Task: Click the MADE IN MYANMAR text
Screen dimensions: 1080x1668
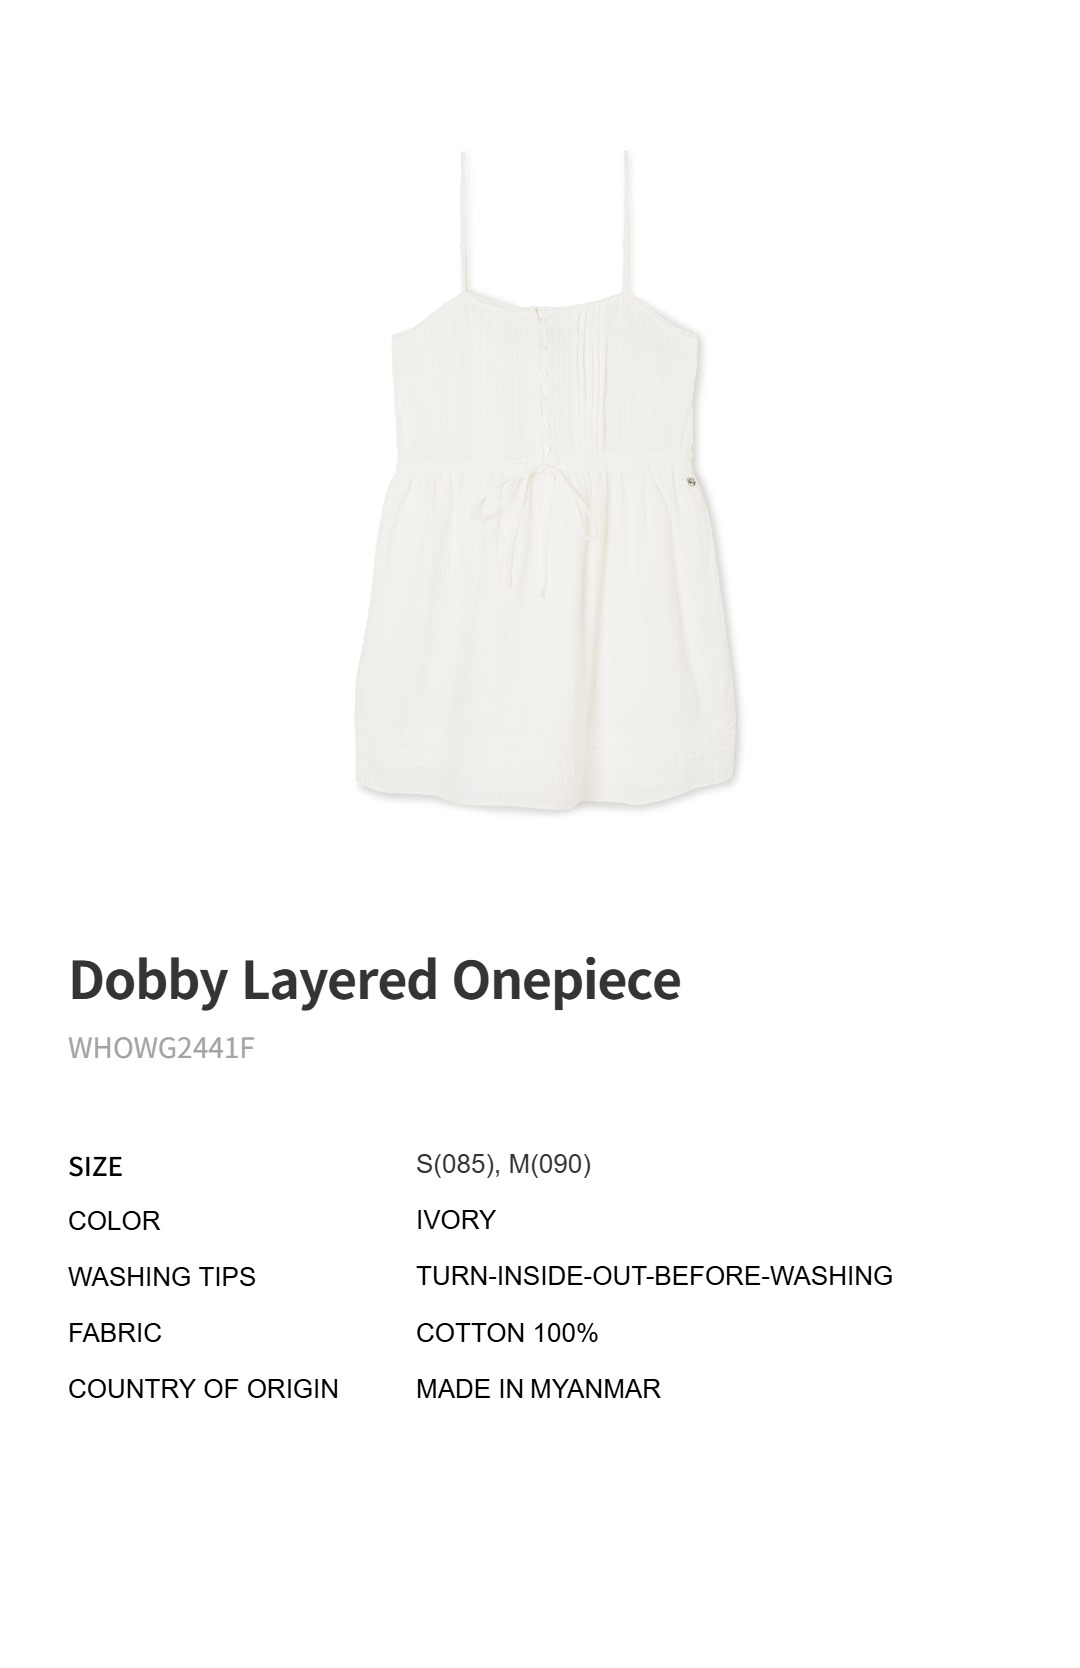Action: (x=538, y=1389)
